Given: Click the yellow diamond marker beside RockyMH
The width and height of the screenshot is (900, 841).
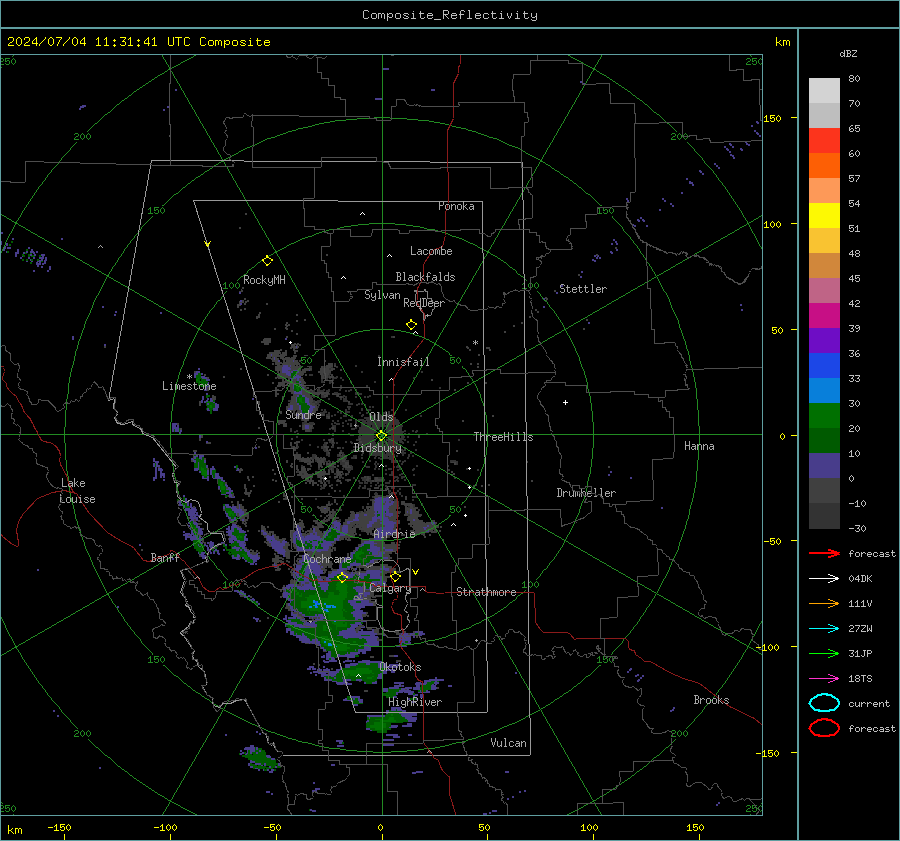Looking at the screenshot, I should [x=267, y=261].
